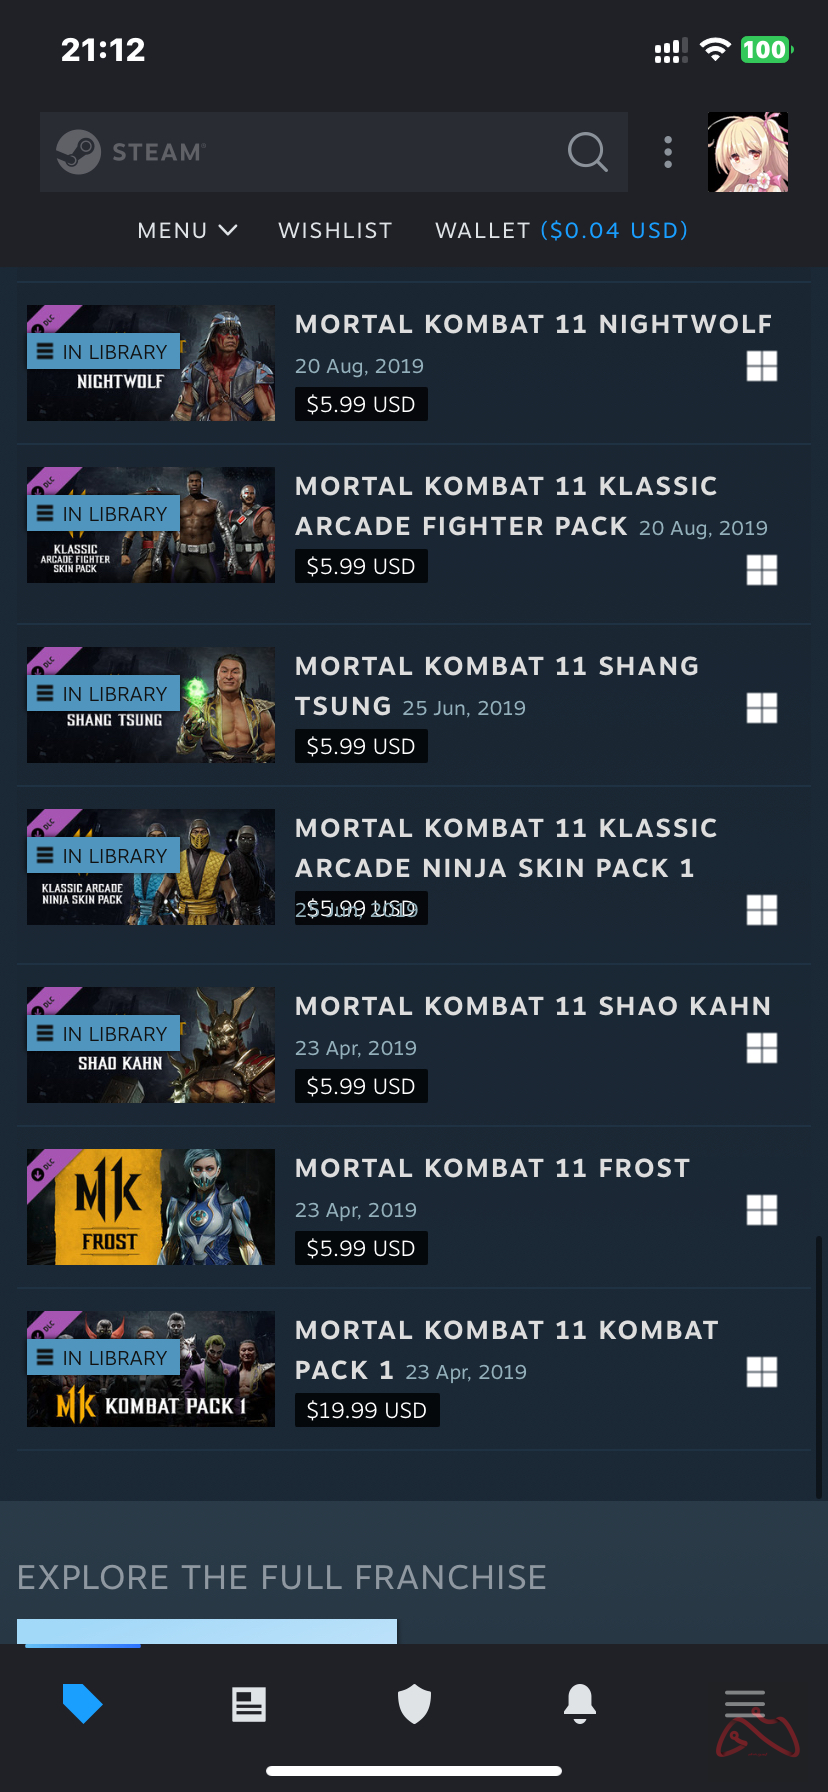The width and height of the screenshot is (828, 1792).
Task: Open the three-dot options menu
Action: point(668,152)
